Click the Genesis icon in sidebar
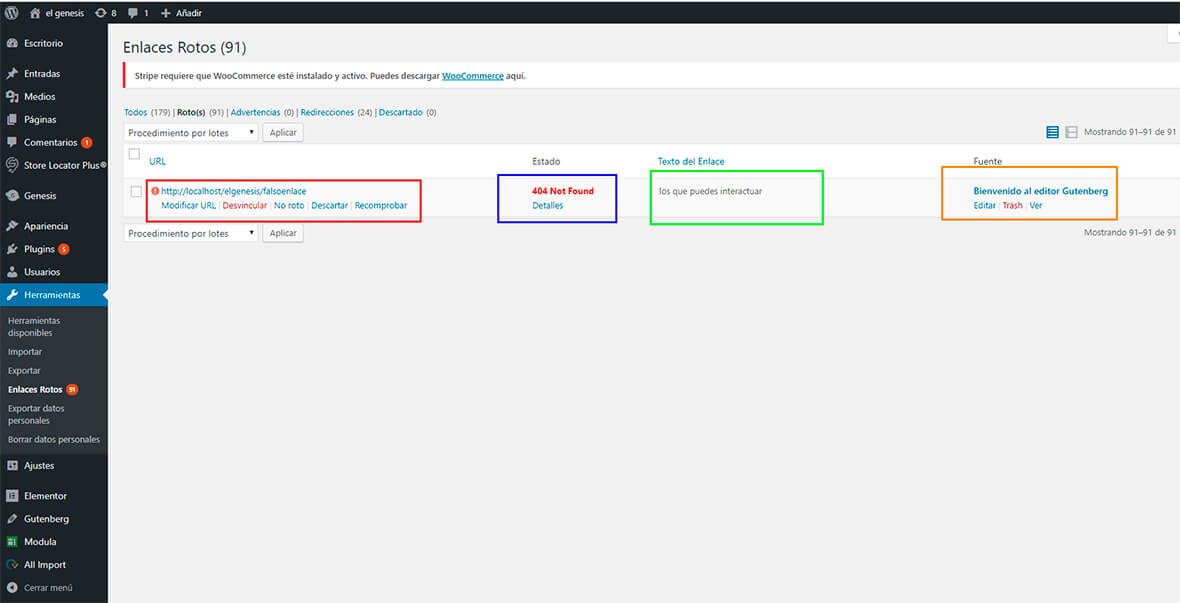1180x603 pixels. tap(12, 196)
